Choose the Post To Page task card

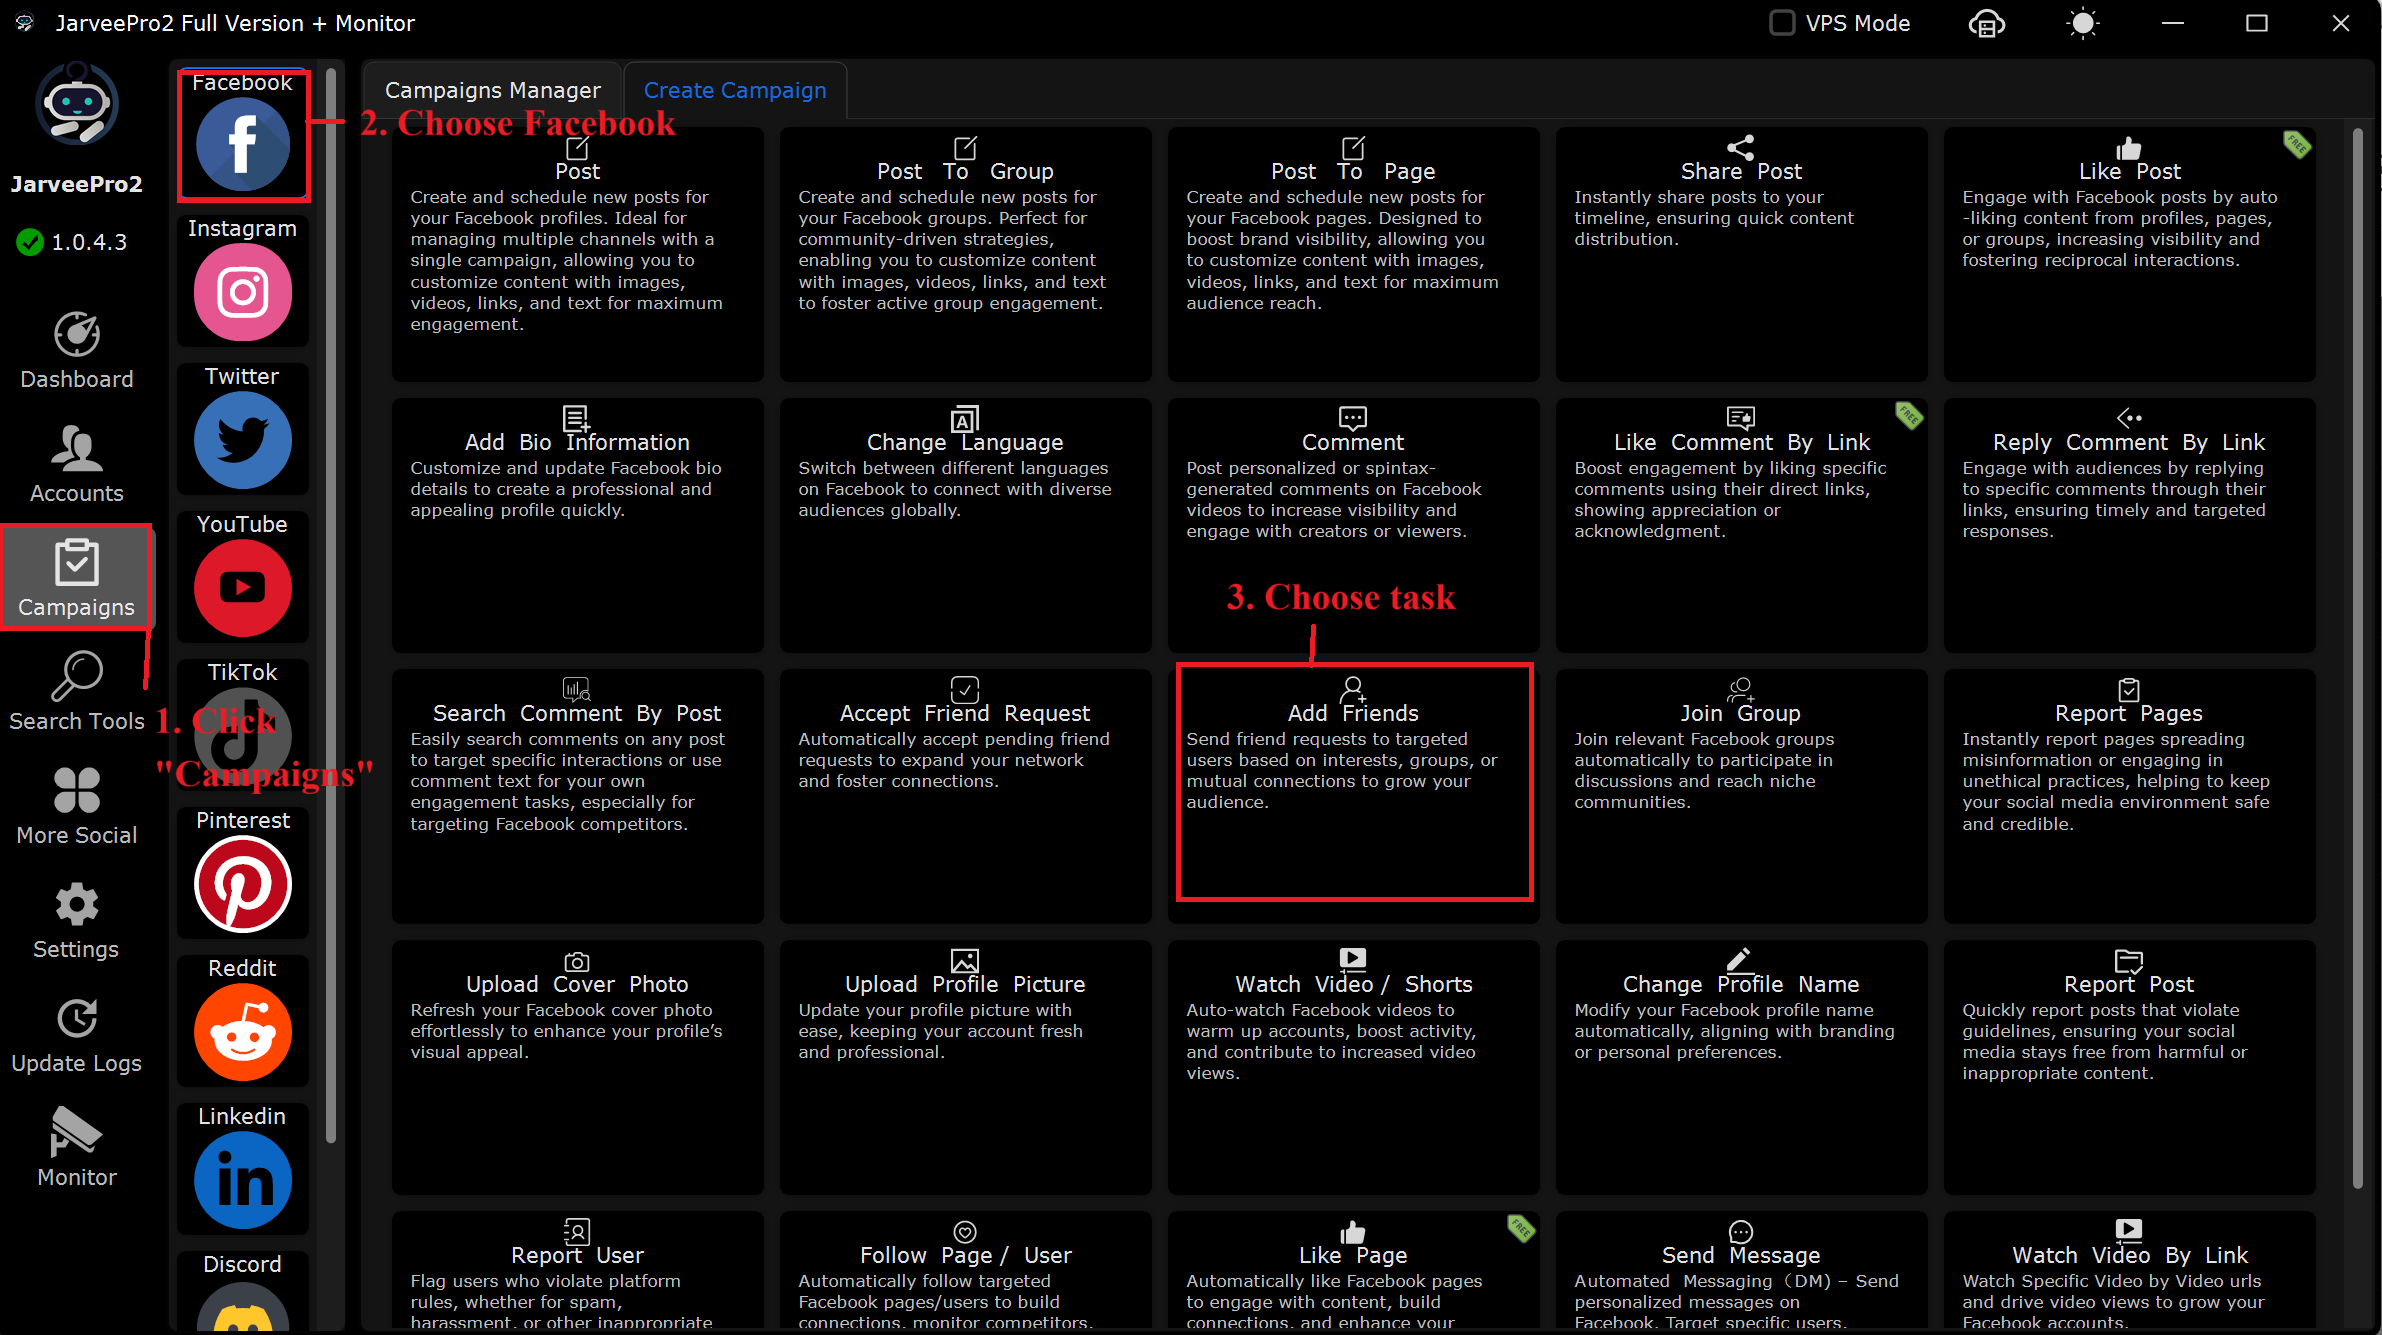[1353, 254]
